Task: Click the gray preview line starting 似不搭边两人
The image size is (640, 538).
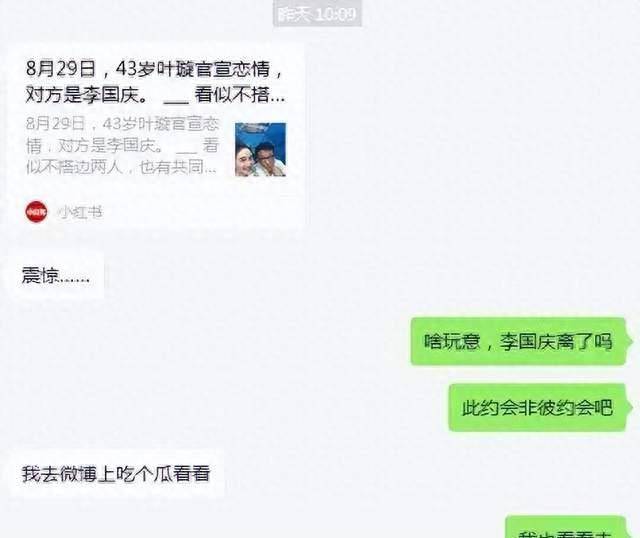Action: tap(121, 167)
